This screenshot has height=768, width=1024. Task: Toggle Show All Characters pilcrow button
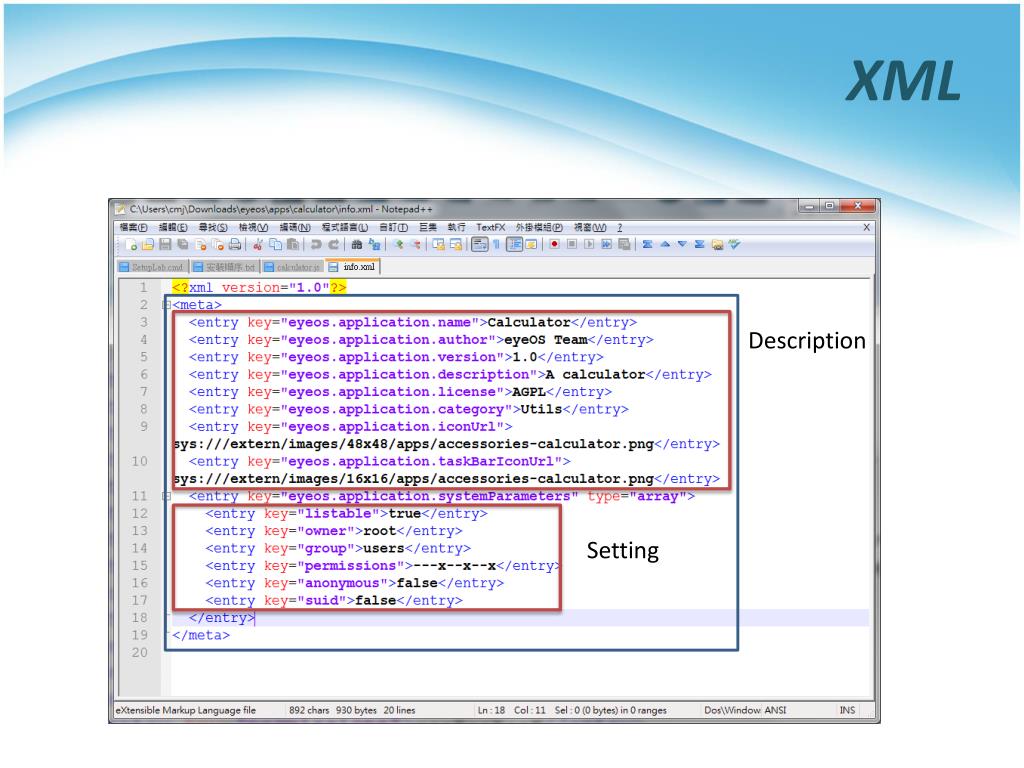tap(497, 245)
